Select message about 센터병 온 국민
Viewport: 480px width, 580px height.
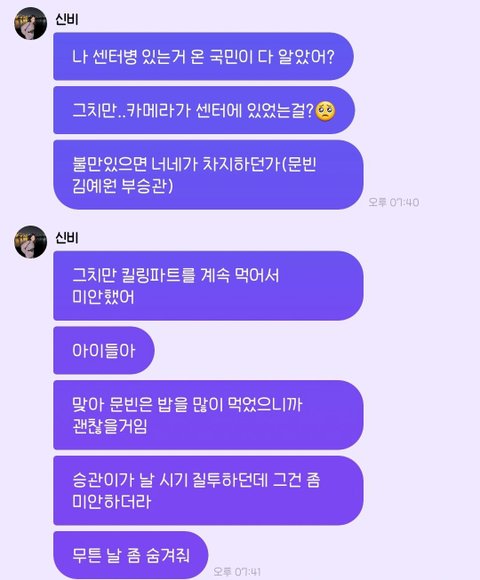tap(203, 56)
